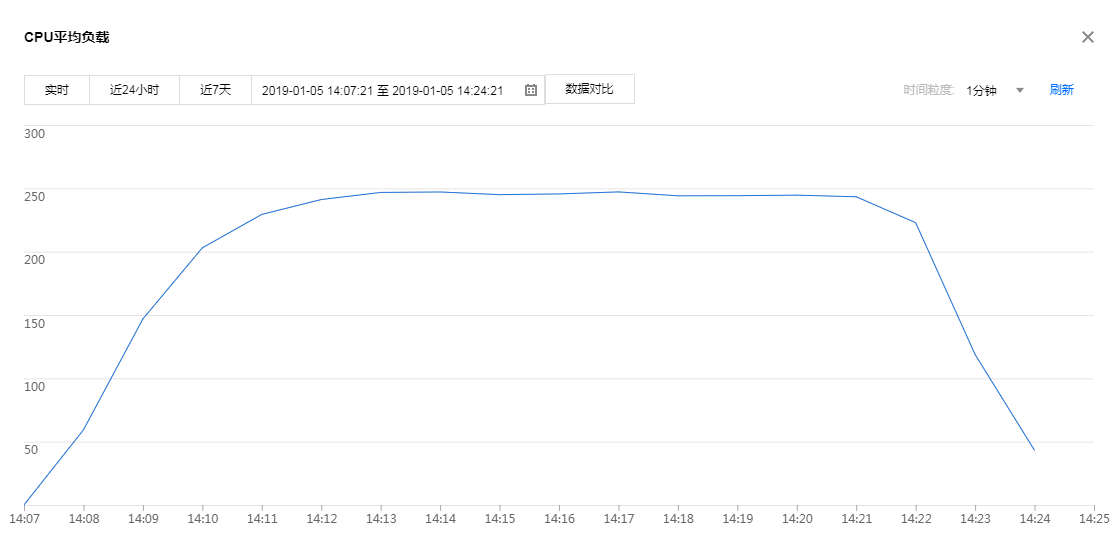Click the line's start point at 14:07
Viewport: 1119px width, 550px height.
point(24,504)
